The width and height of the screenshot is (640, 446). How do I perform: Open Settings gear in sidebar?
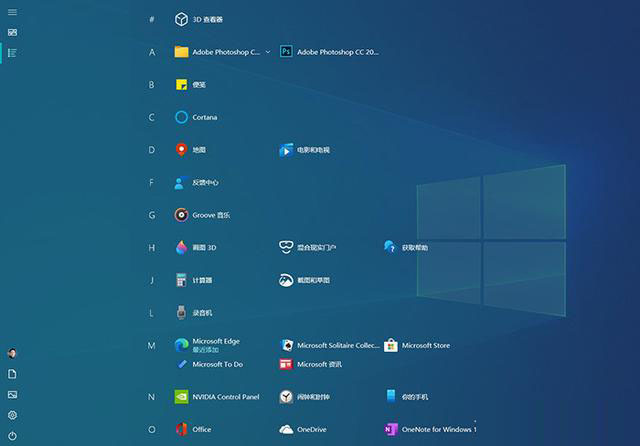click(12, 415)
